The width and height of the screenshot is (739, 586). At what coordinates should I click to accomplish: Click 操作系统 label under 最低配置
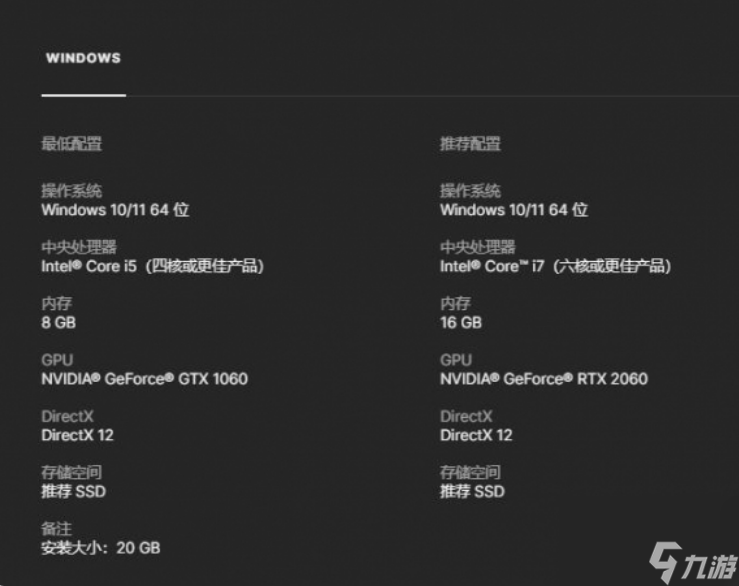click(72, 191)
